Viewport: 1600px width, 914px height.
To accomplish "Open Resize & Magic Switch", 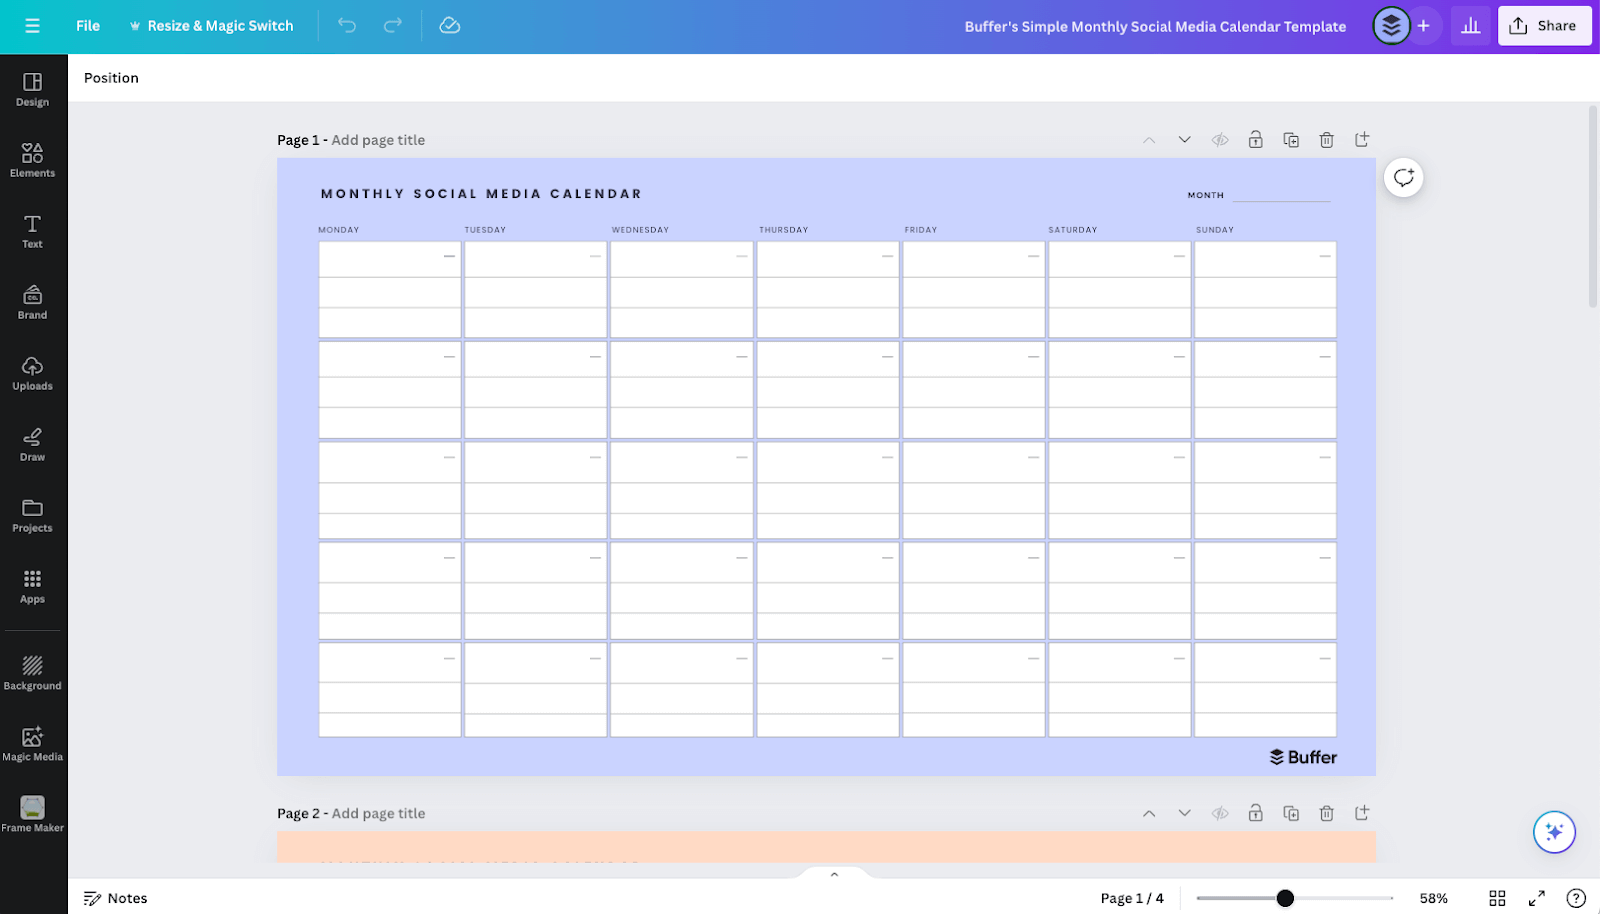I will coord(211,26).
